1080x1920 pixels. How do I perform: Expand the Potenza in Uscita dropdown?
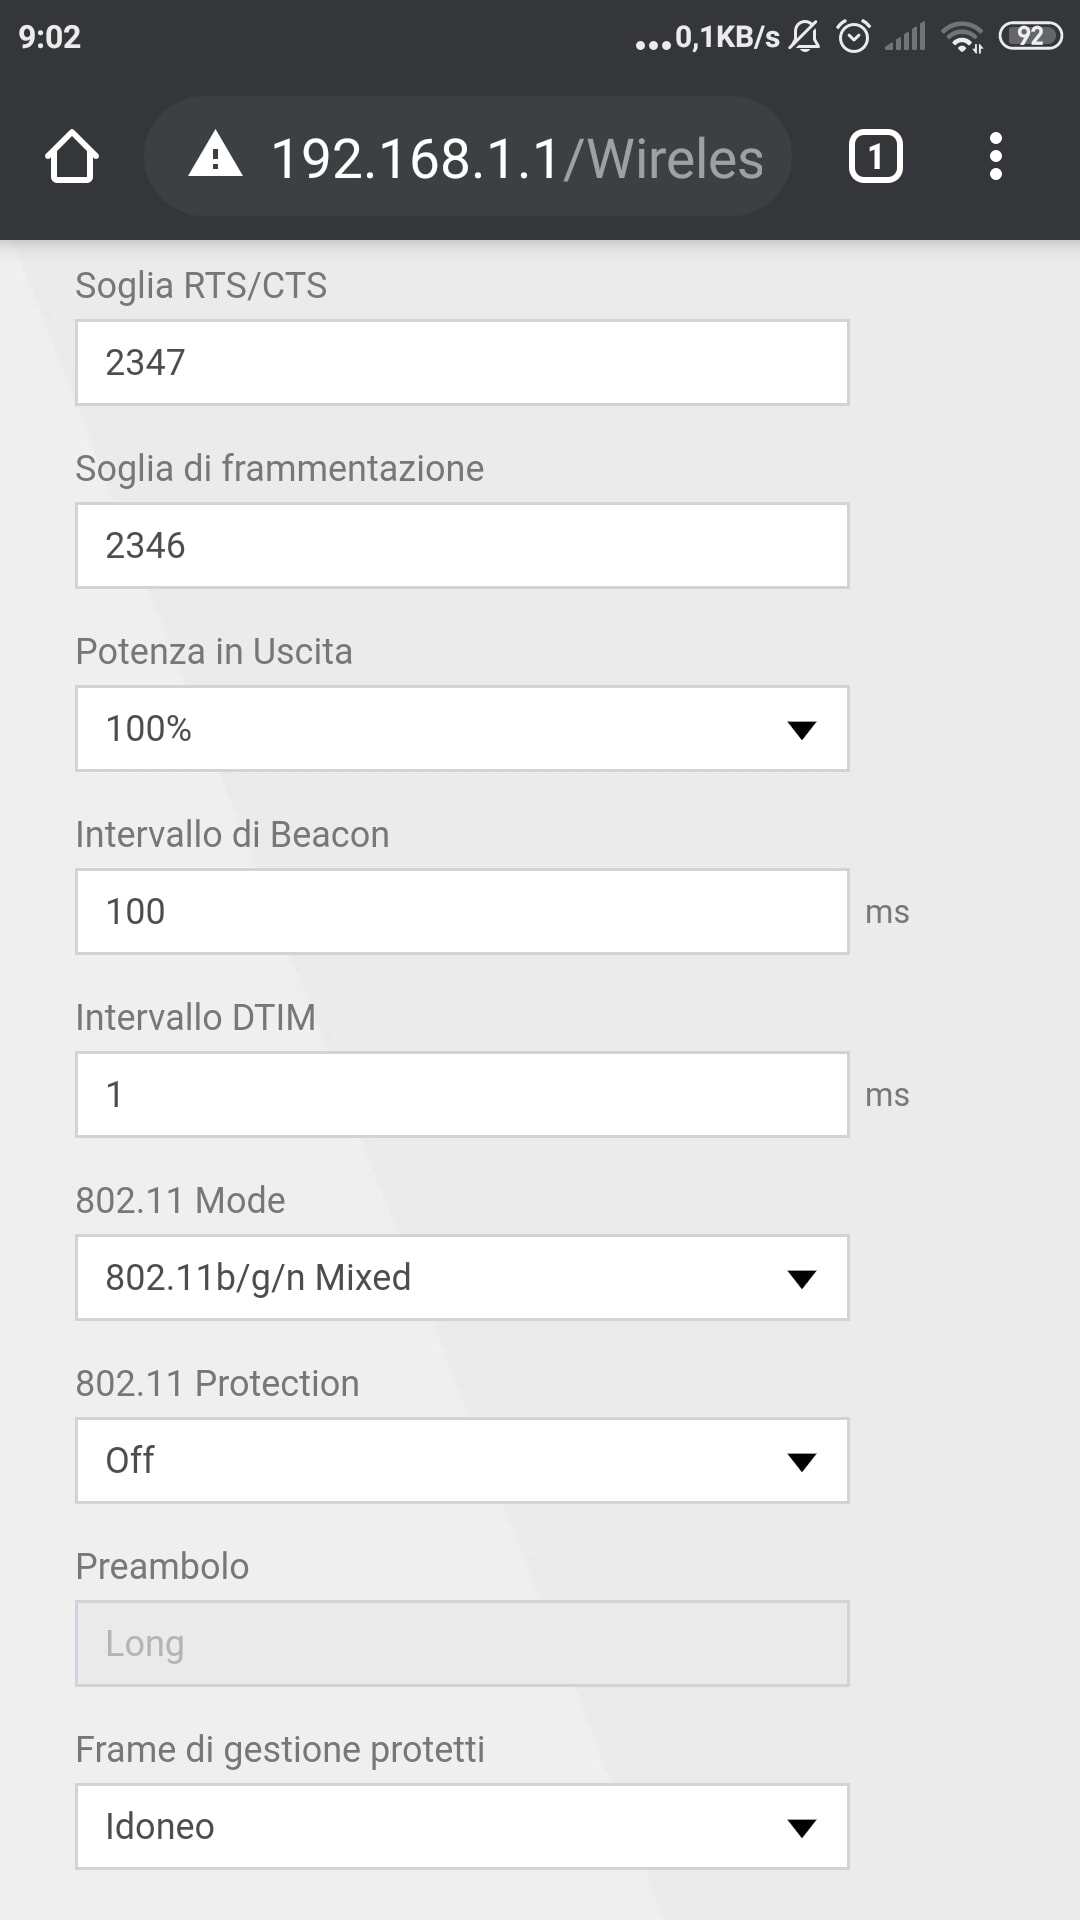pos(462,728)
